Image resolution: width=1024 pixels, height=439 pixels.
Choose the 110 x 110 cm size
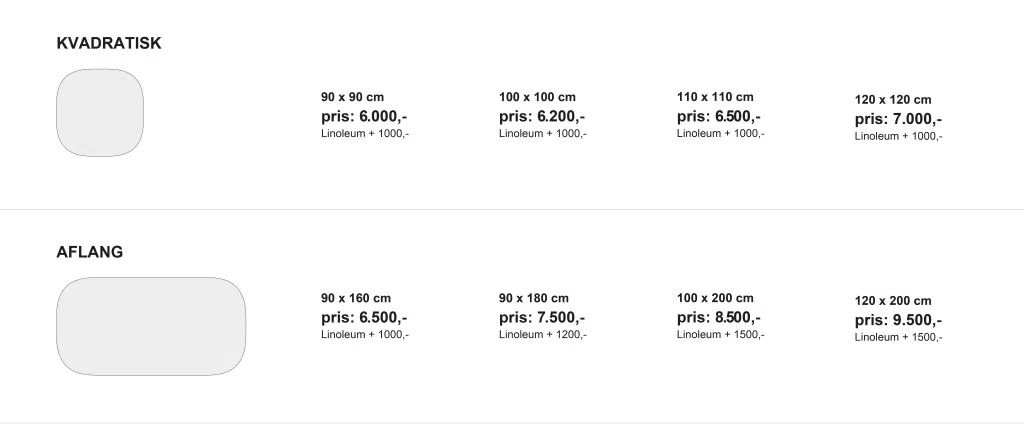[x=715, y=97]
